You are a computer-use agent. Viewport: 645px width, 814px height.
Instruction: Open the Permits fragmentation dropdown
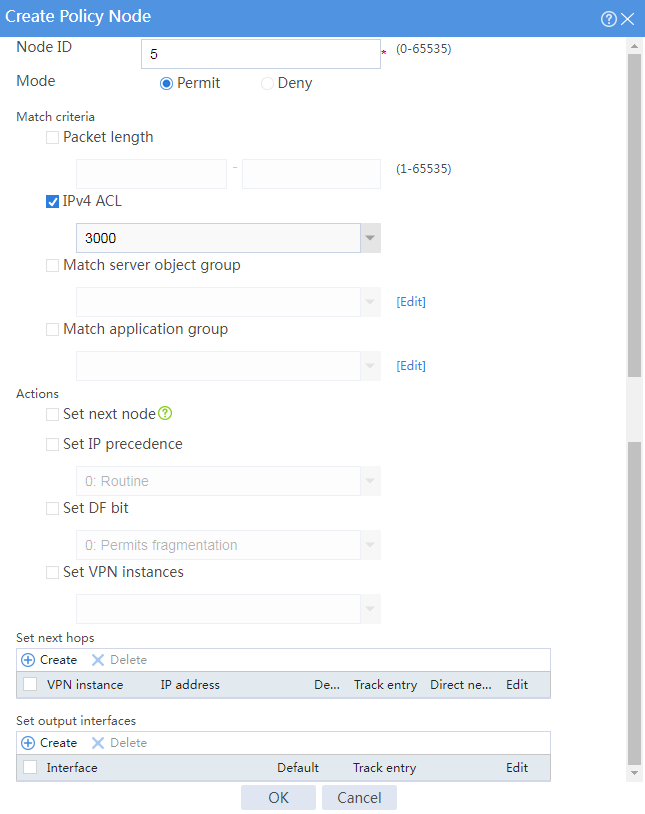229,545
